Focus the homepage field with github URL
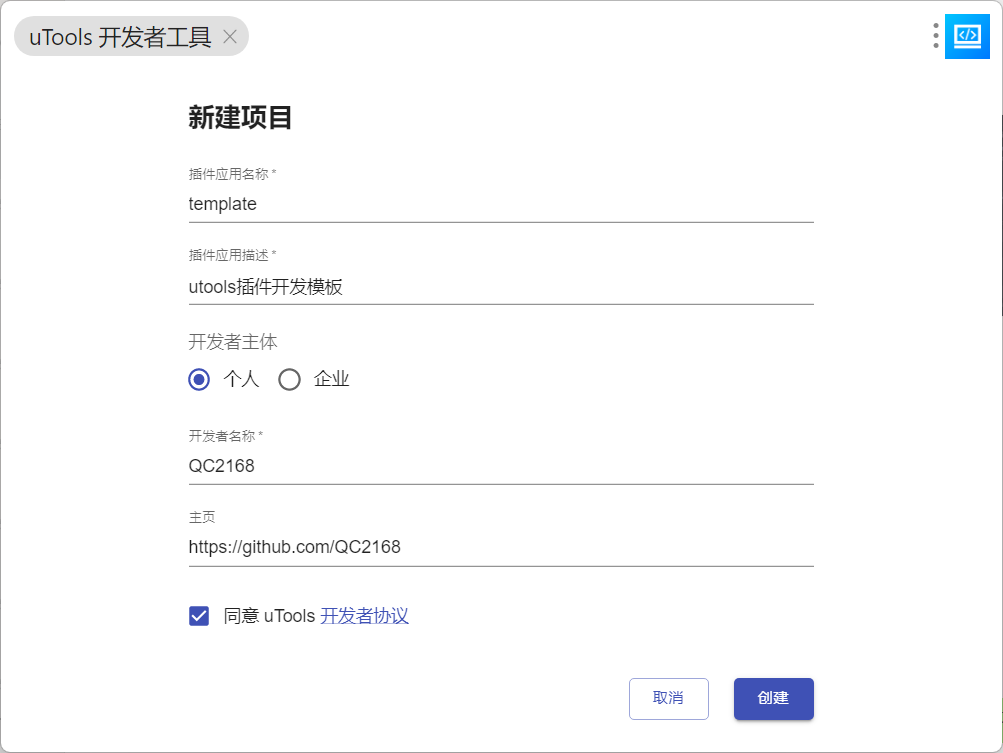The height and width of the screenshot is (753, 1003). pyautogui.click(x=501, y=547)
